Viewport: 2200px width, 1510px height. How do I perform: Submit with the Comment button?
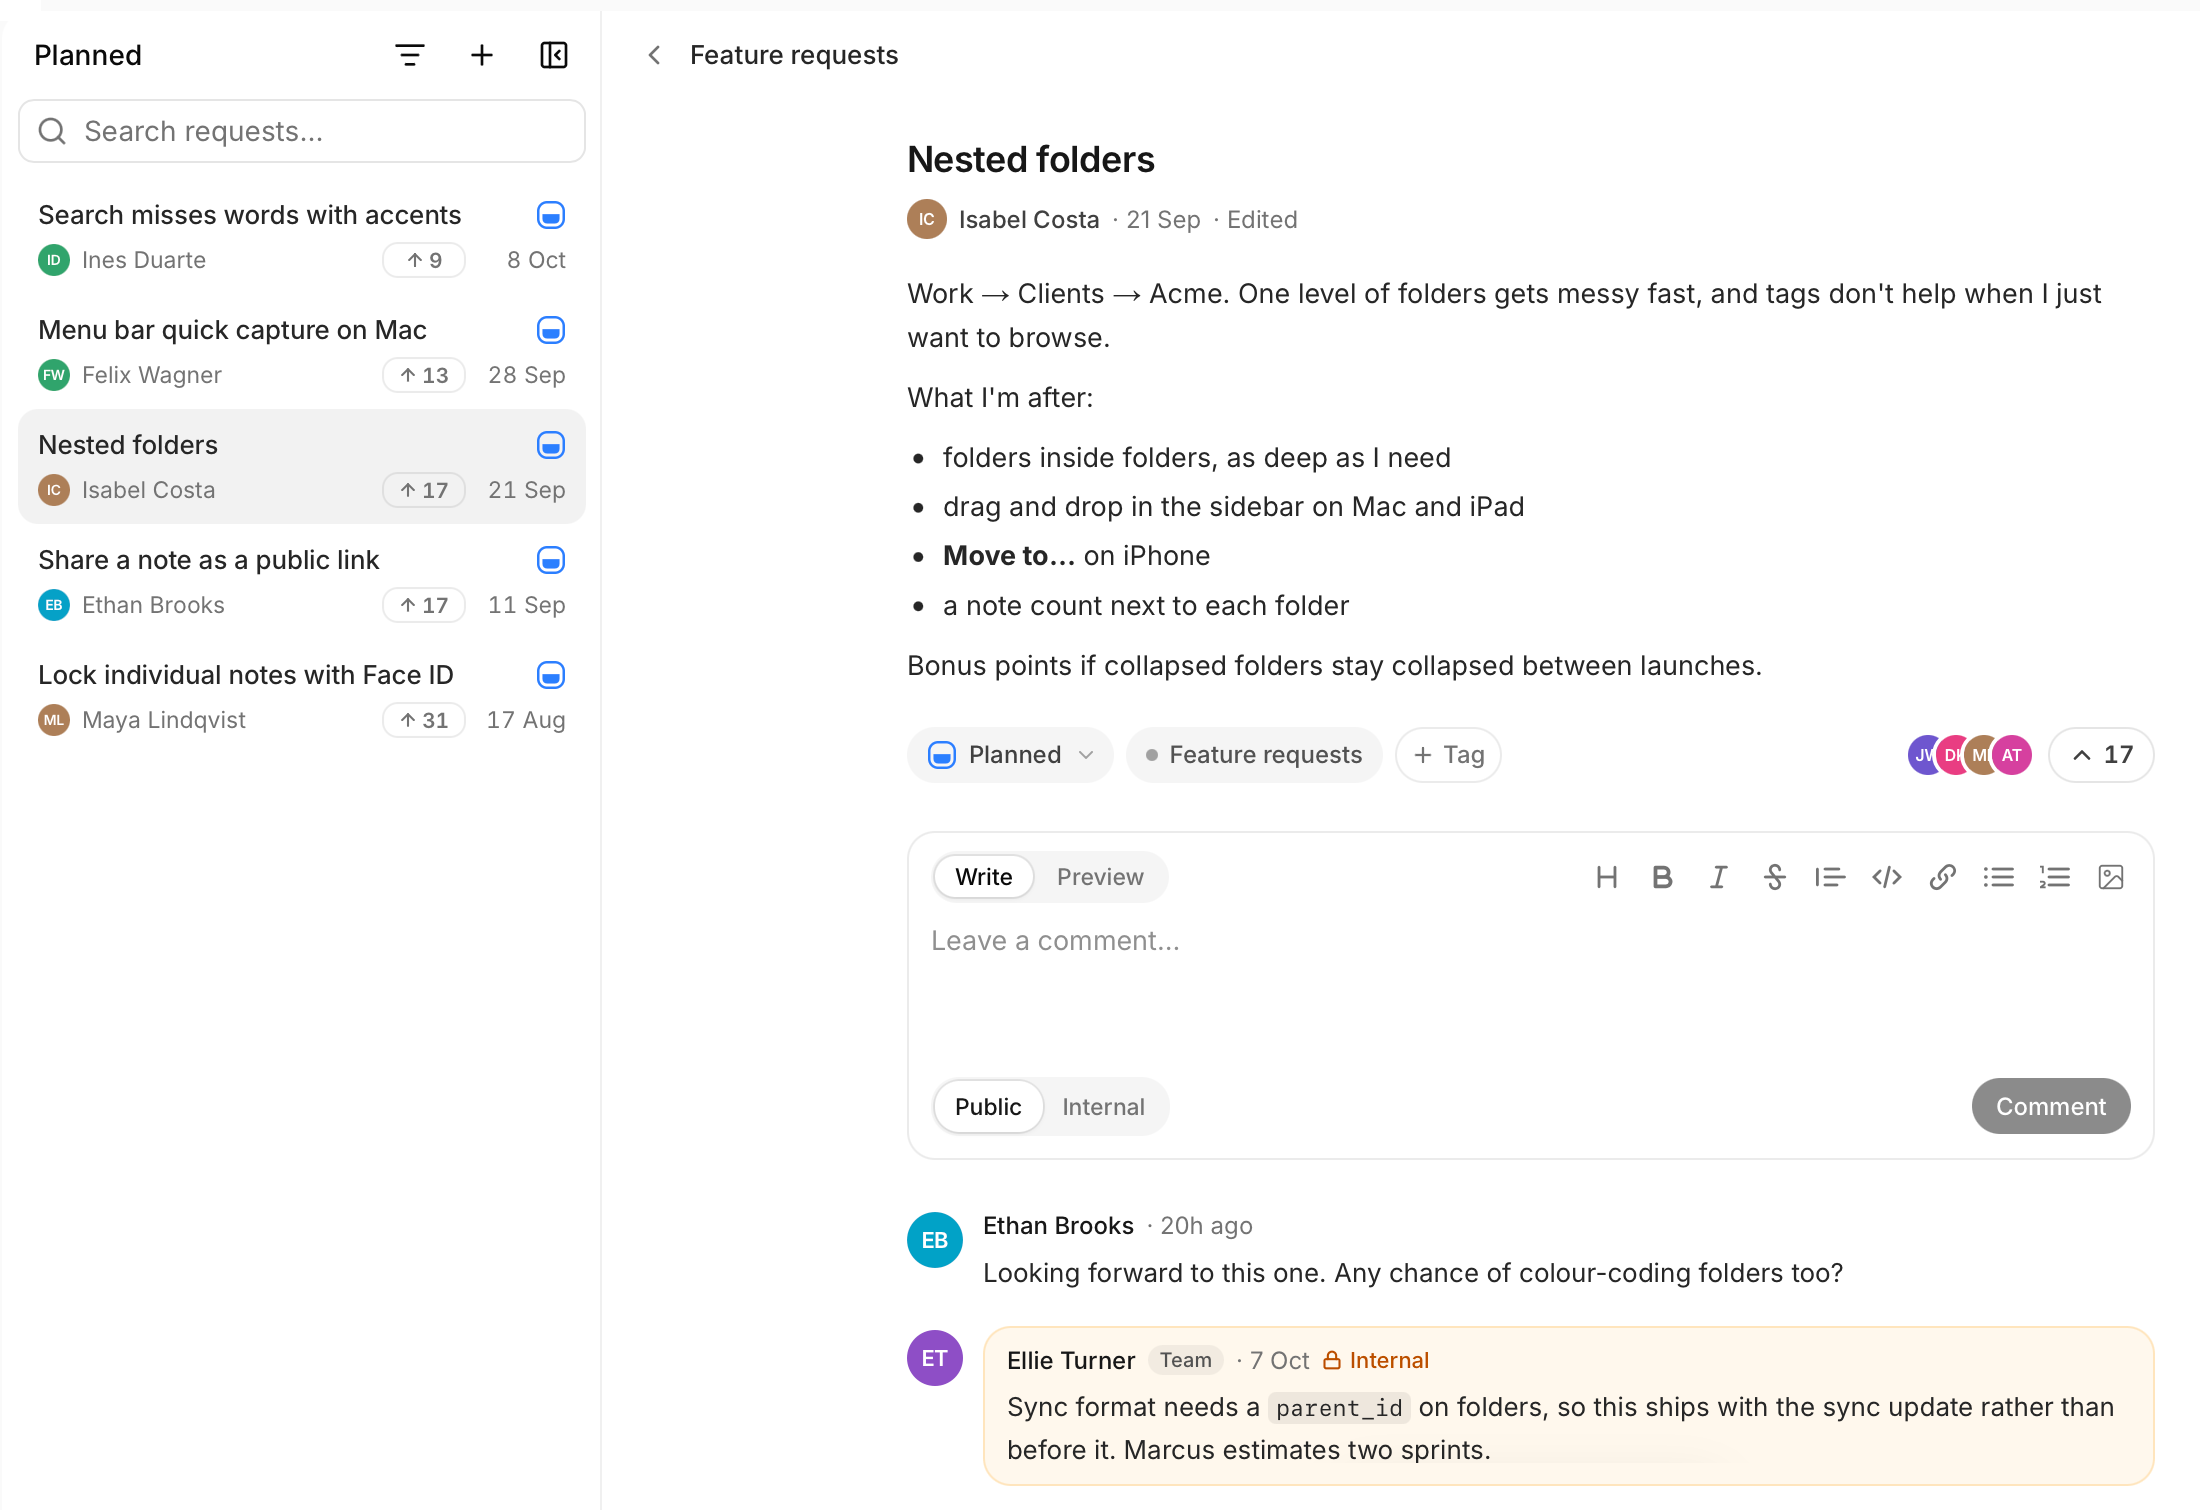tap(2051, 1106)
